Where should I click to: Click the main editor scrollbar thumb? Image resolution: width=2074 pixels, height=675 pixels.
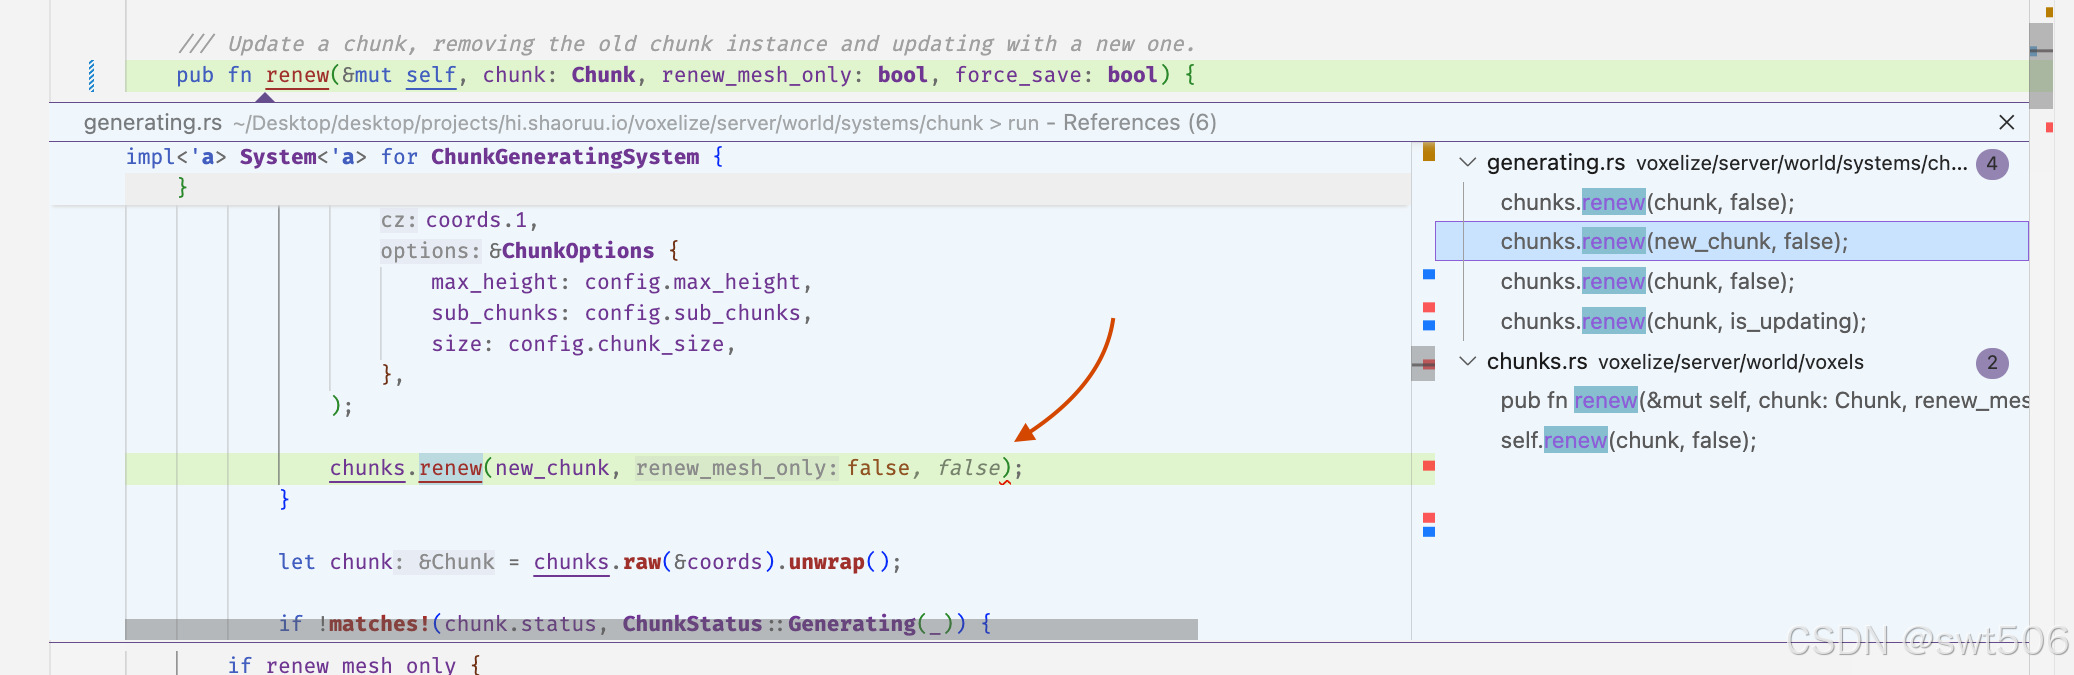click(x=2041, y=65)
